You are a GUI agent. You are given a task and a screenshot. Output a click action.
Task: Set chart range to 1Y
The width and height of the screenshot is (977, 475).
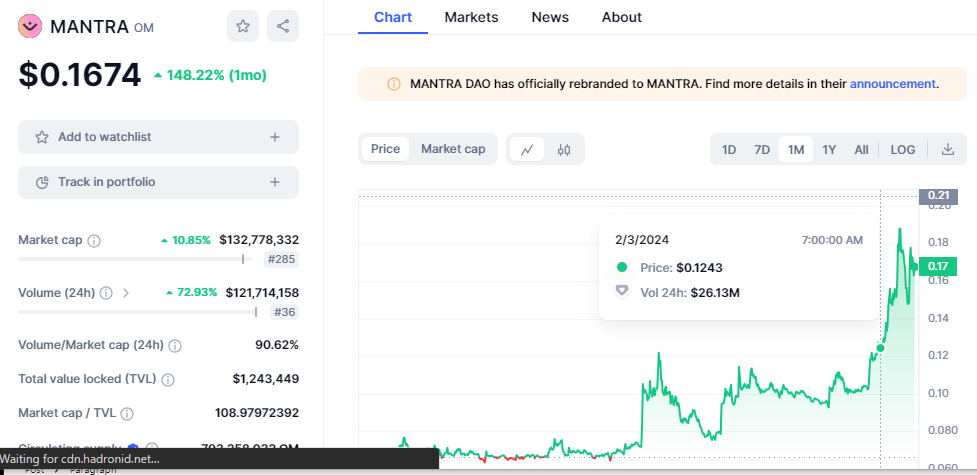point(829,150)
